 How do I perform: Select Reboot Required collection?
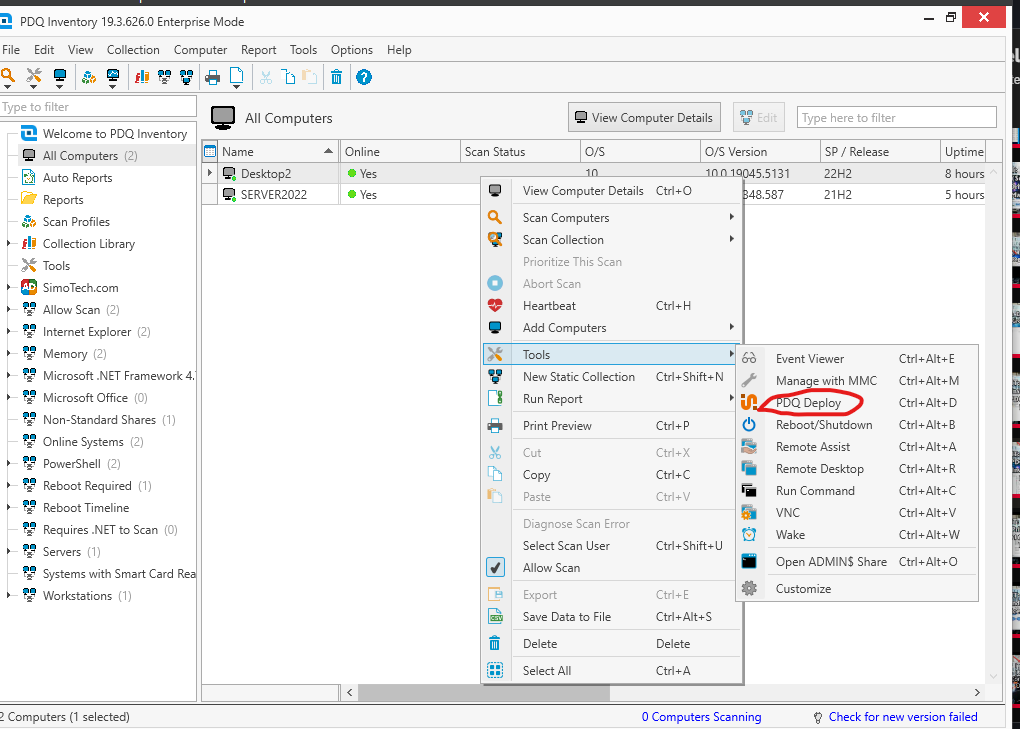coord(87,486)
